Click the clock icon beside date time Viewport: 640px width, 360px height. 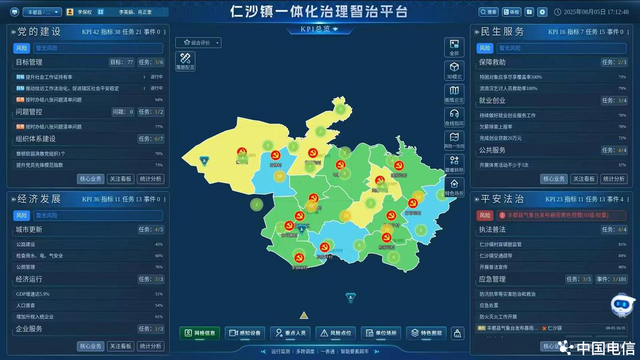pos(557,12)
